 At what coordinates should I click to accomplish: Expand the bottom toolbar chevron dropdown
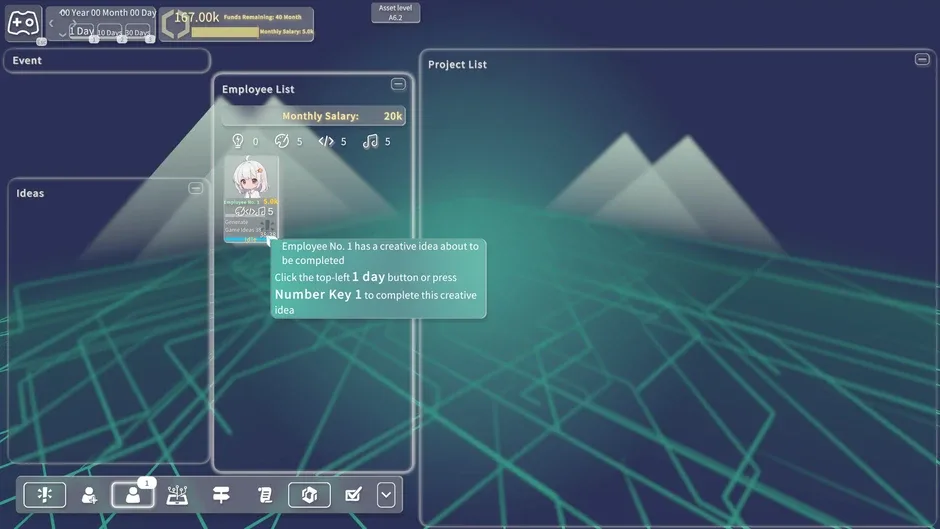[386, 495]
